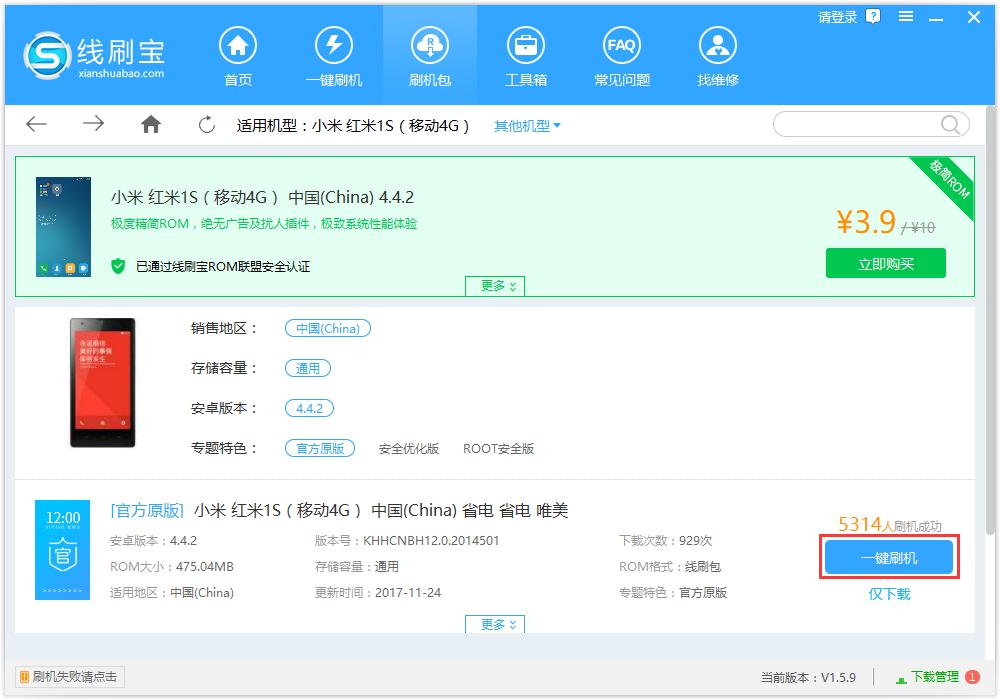Go back using the left arrow

[36, 124]
